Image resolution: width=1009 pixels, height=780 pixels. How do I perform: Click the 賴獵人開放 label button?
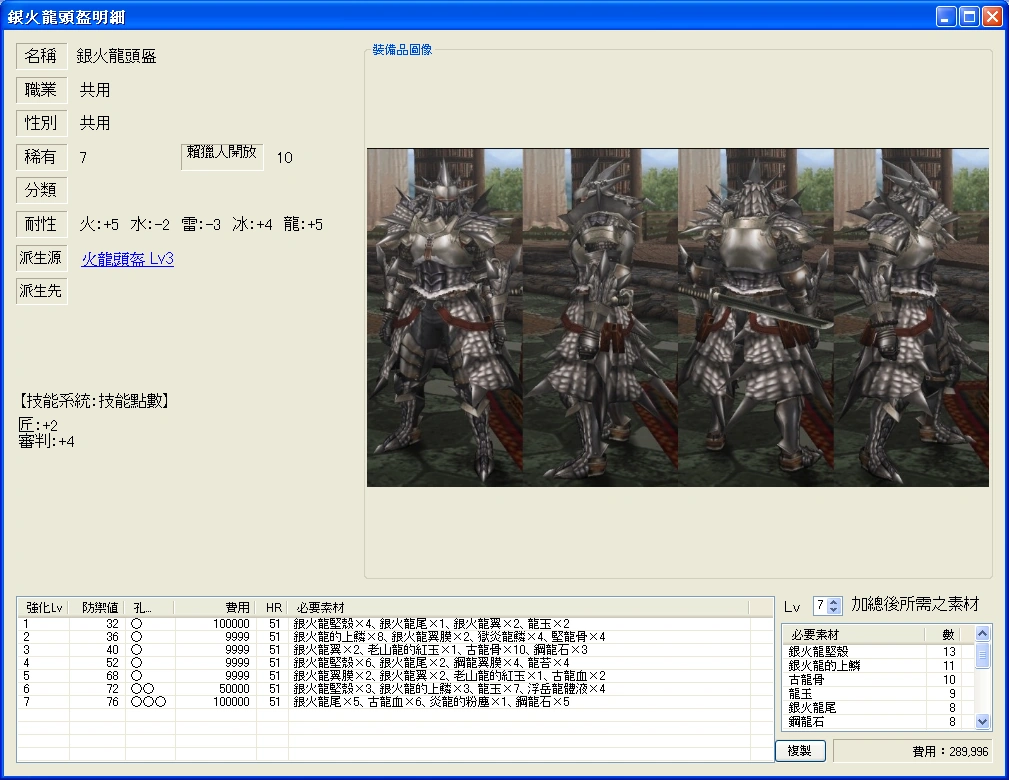pos(222,156)
